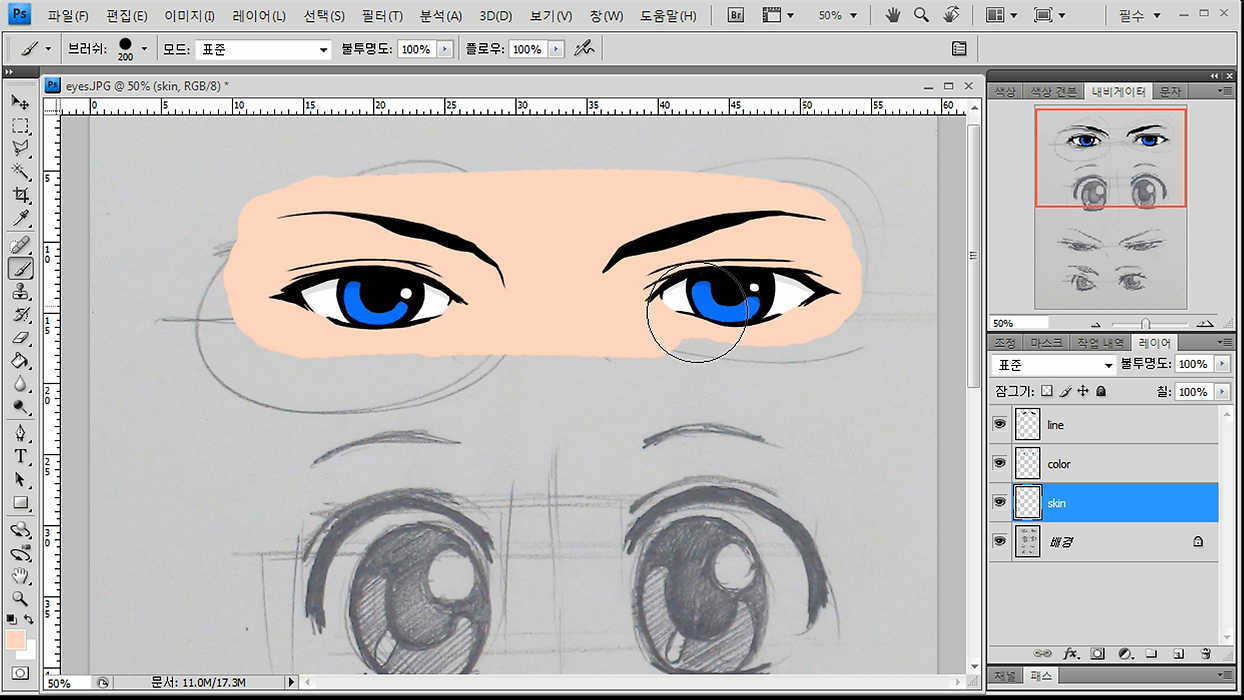Select the Crop tool

20,195
